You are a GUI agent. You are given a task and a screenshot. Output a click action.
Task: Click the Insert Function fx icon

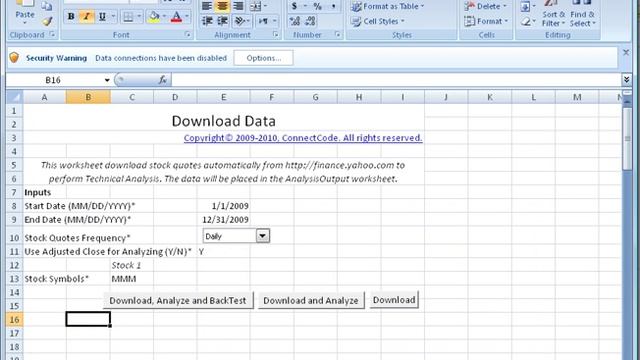pyautogui.click(x=162, y=80)
